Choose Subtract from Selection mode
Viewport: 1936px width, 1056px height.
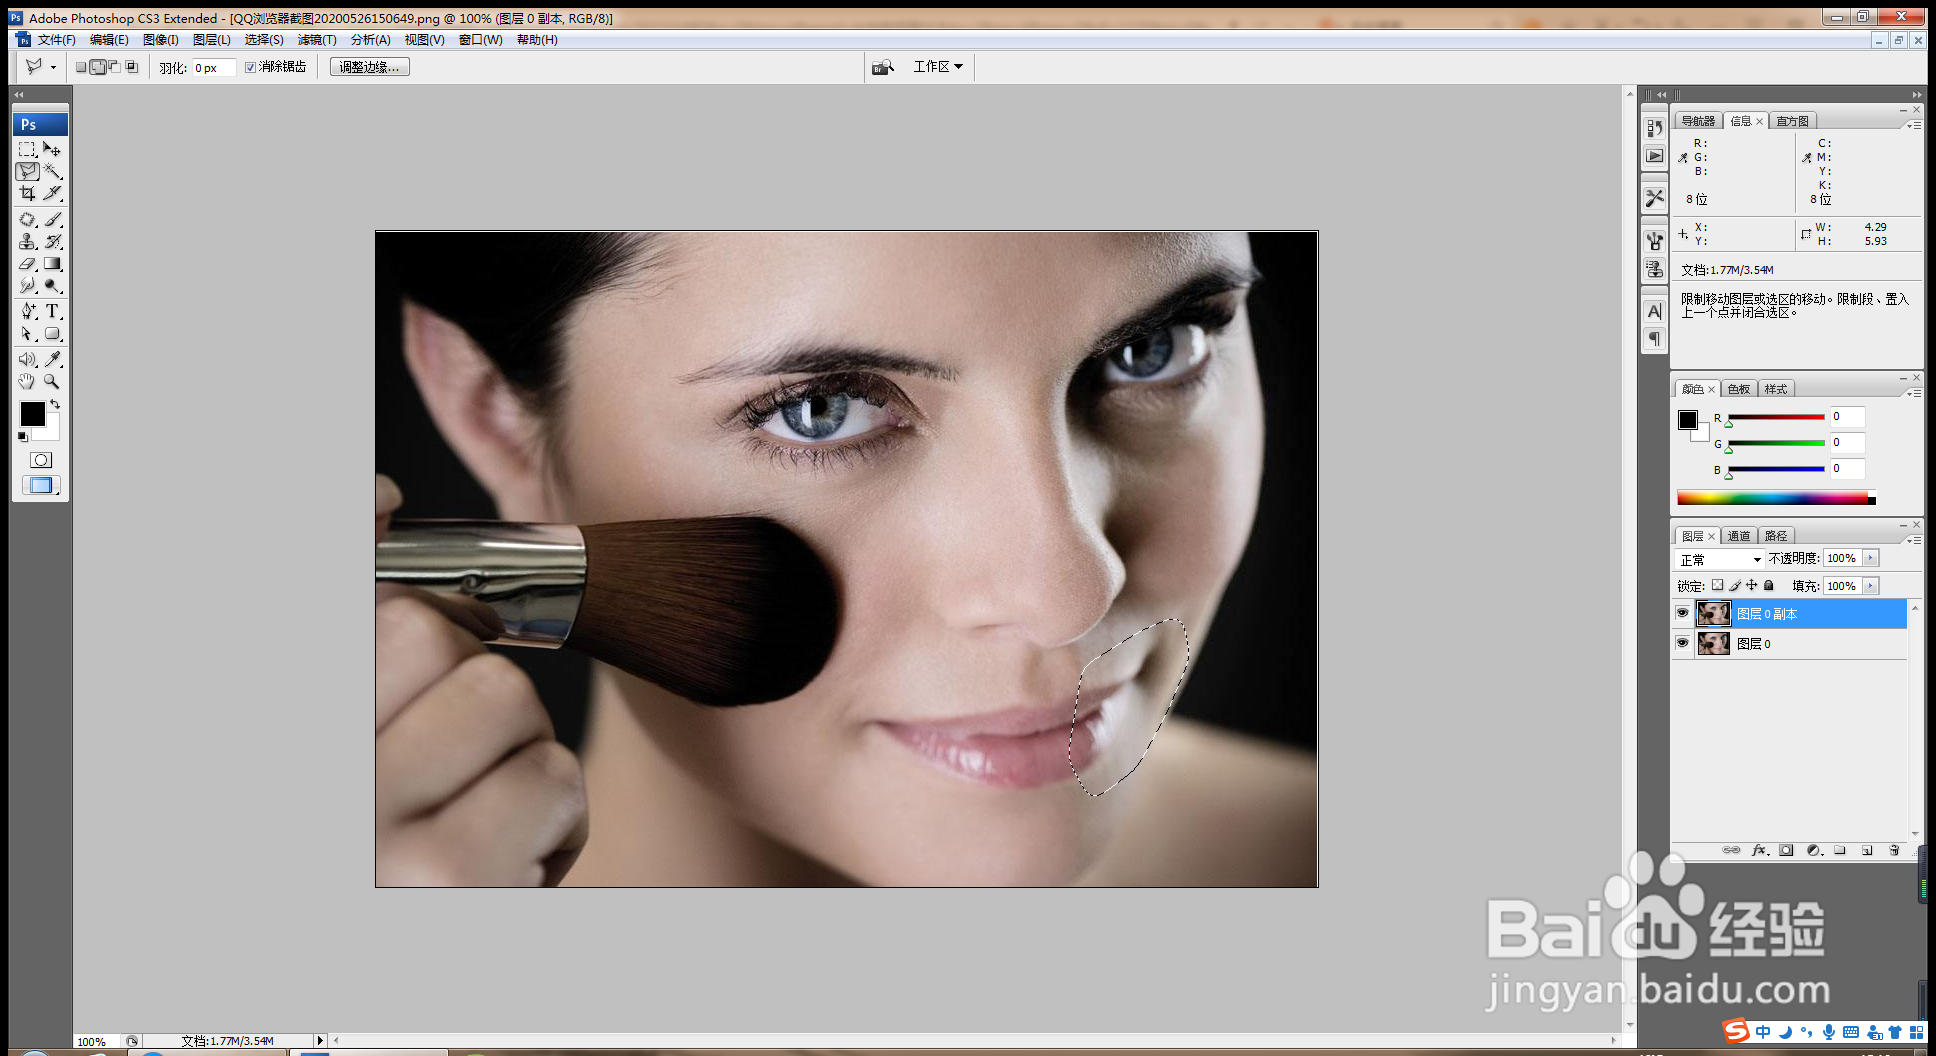click(114, 67)
